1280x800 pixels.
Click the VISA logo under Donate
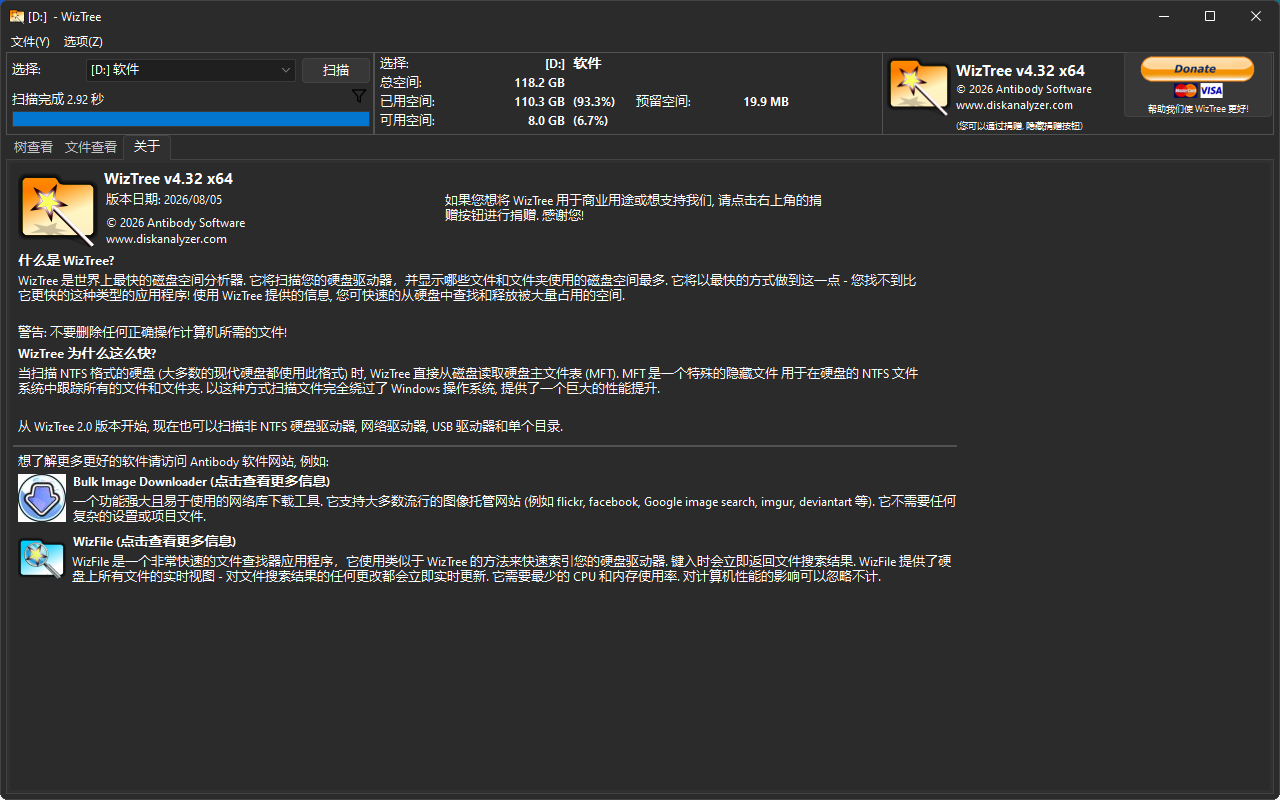pos(1211,91)
